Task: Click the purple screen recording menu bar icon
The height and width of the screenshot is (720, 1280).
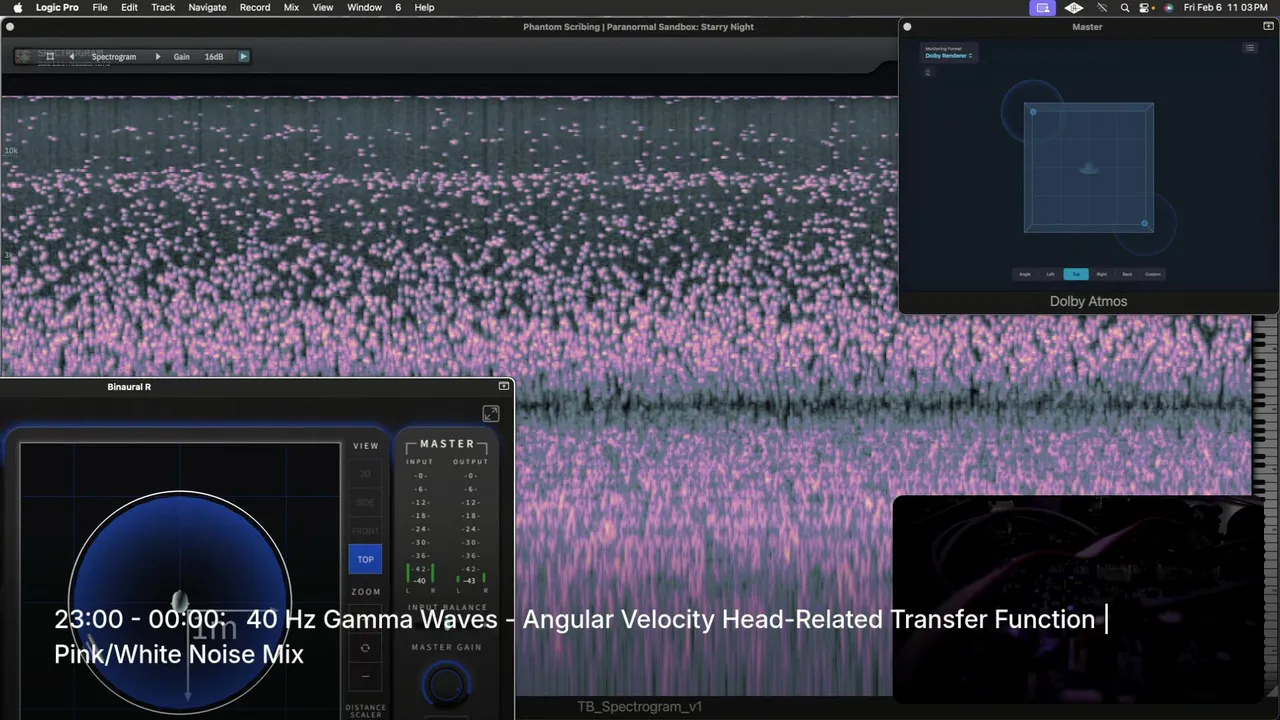Action: click(1043, 7)
